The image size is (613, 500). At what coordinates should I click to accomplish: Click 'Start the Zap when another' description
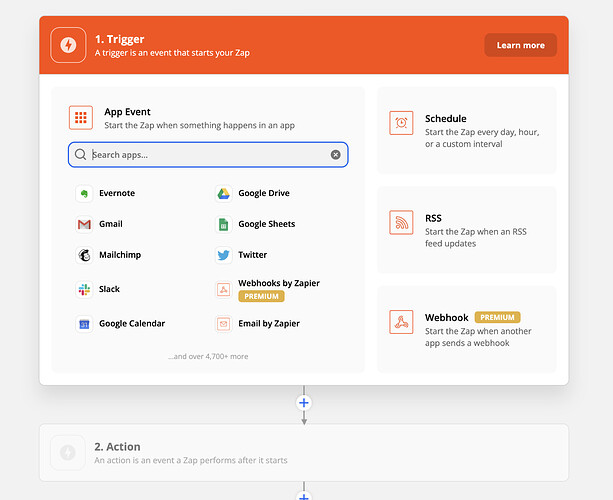tap(478, 337)
